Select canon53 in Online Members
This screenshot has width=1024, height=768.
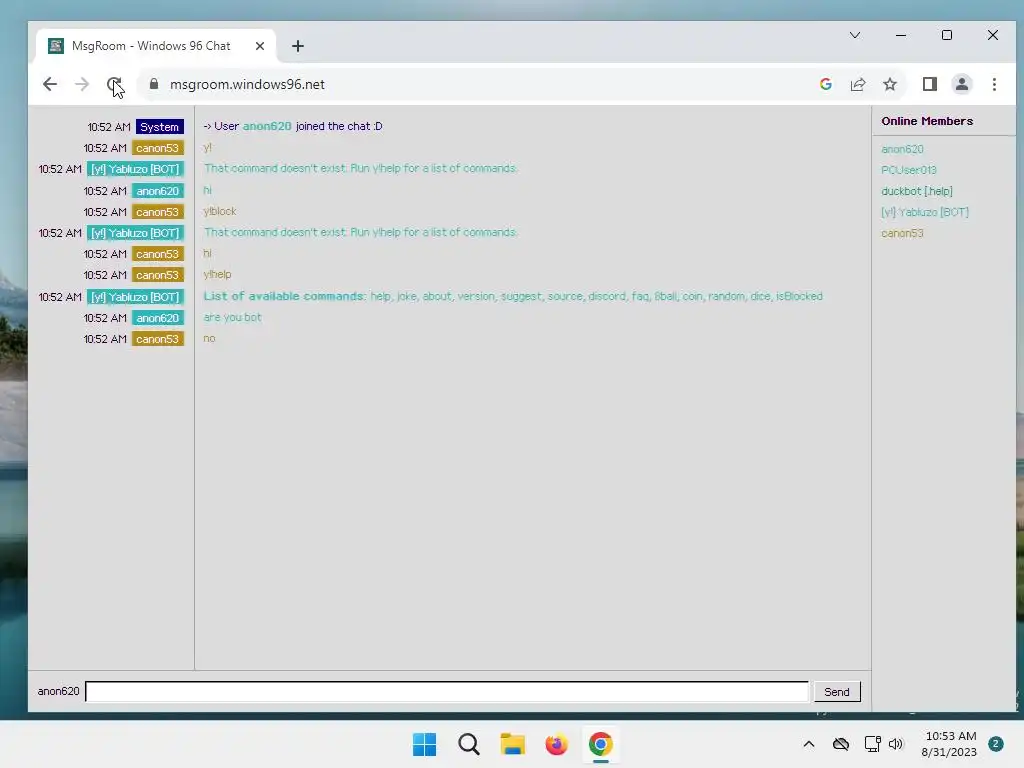click(902, 233)
